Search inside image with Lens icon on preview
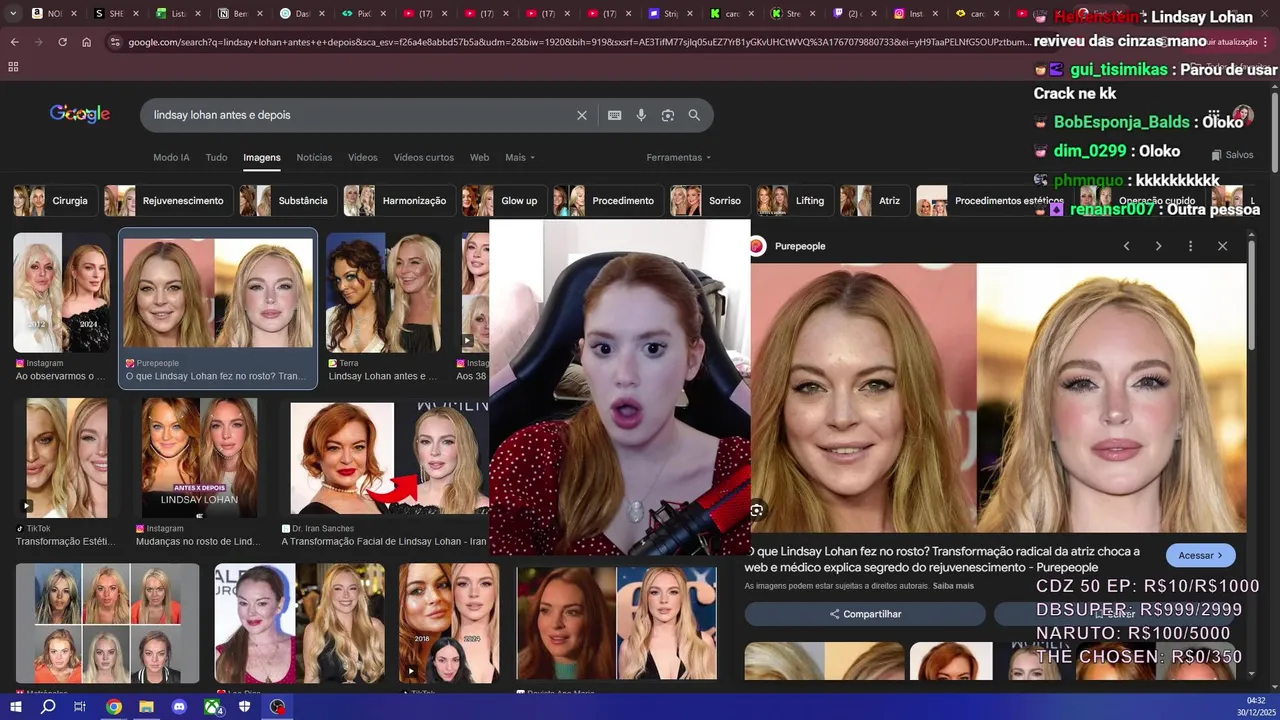1280x720 pixels. 757,510
